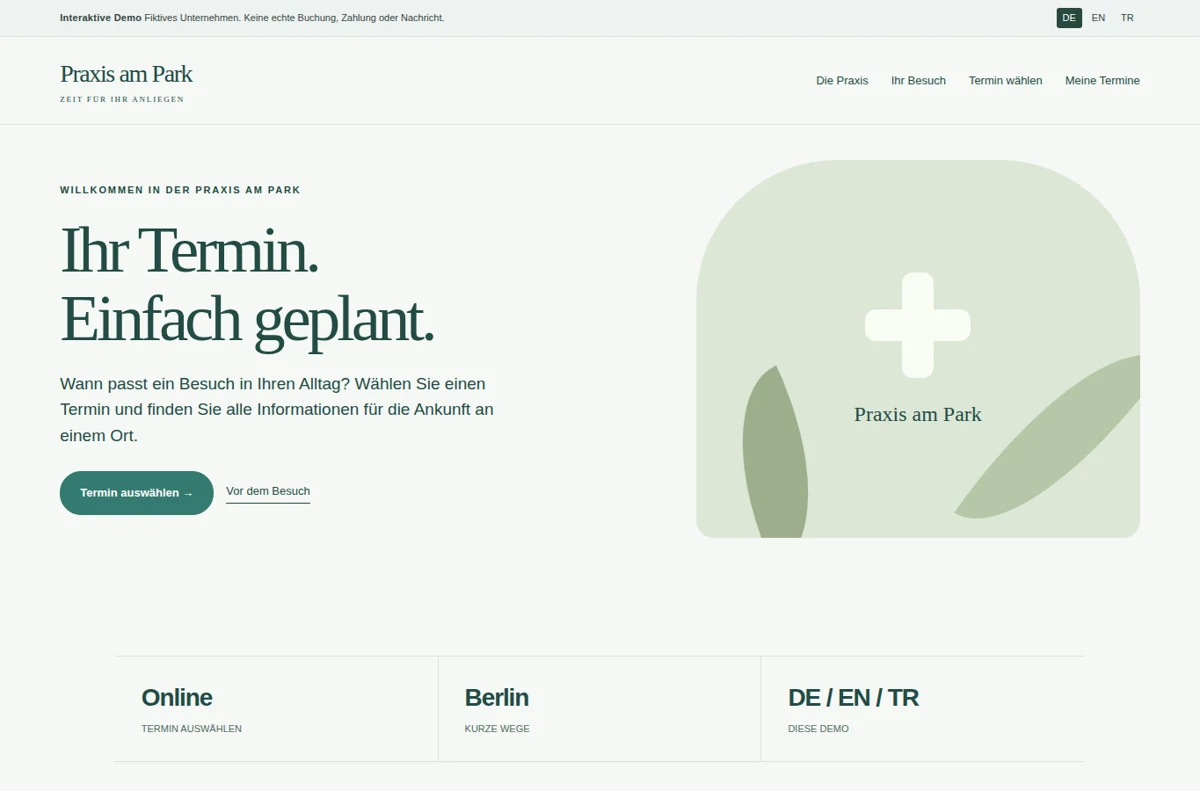Click the Interaktive Demo banner notice
The width and height of the screenshot is (1200, 791).
[x=252, y=18]
